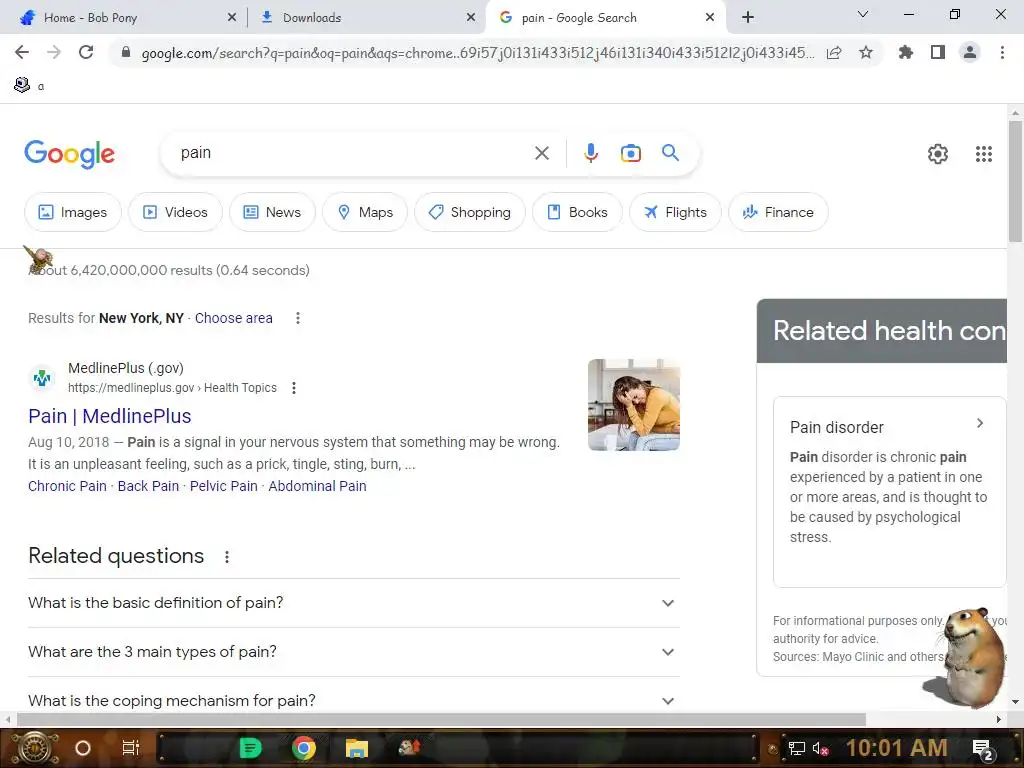
Task: Open the notification center icon
Action: pos(983,750)
